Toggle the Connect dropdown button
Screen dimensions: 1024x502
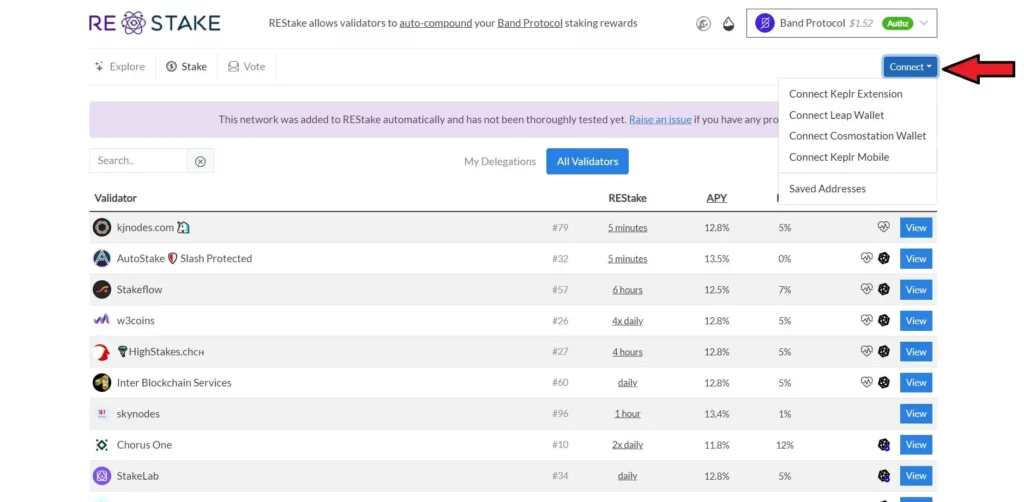click(910, 67)
